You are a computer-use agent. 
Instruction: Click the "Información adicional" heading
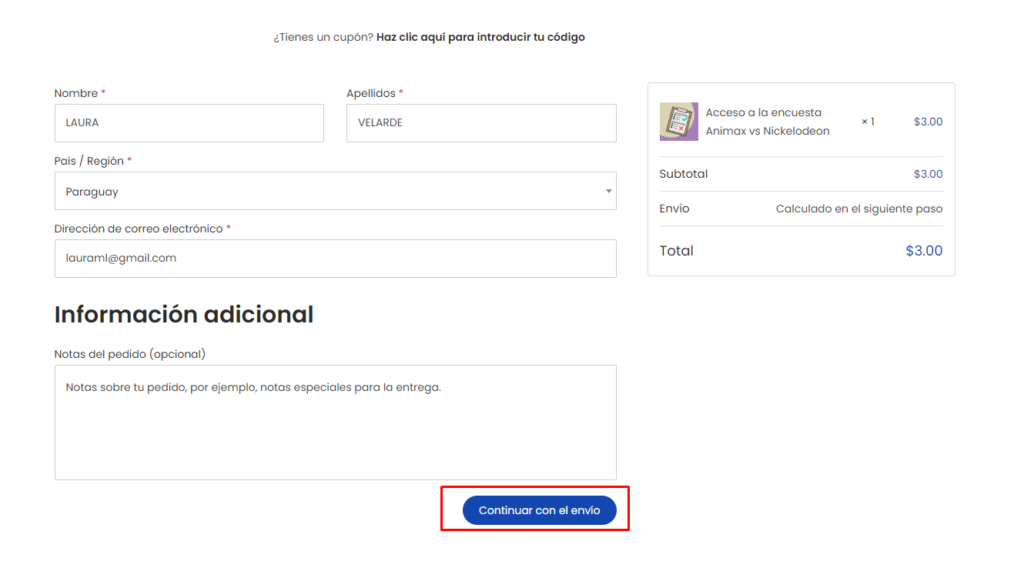point(184,315)
